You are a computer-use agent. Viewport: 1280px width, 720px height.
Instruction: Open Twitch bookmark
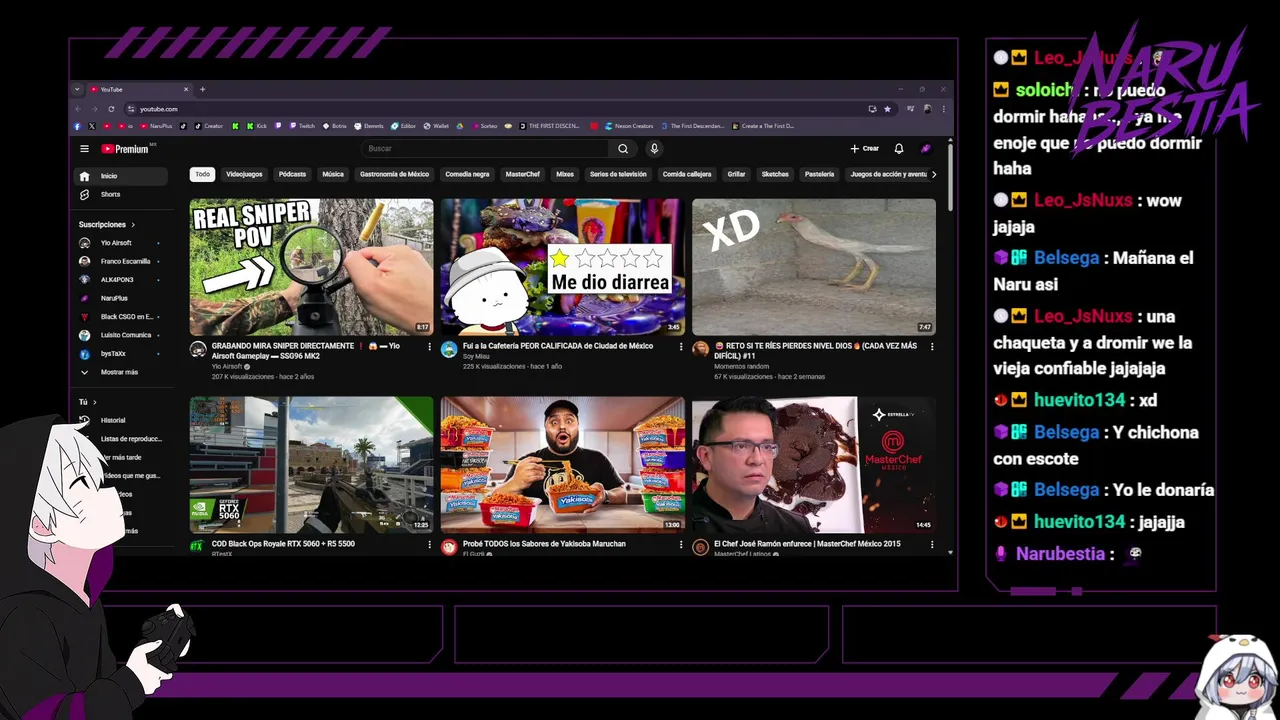(x=300, y=126)
